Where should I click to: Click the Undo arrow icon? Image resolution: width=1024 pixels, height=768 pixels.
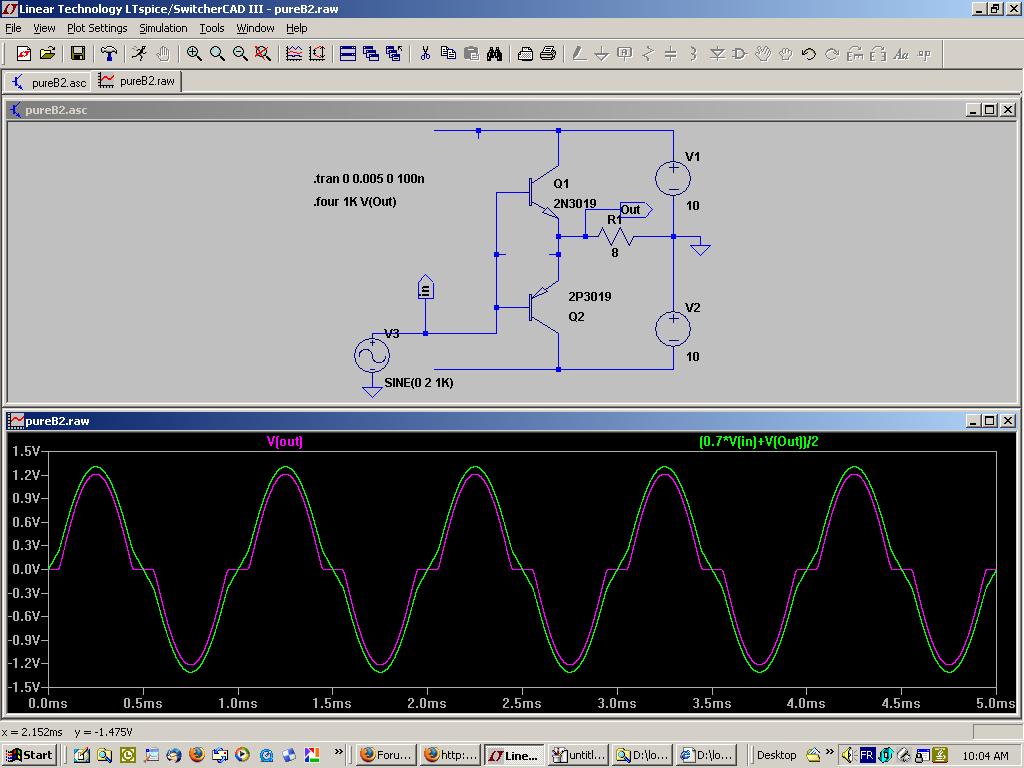click(809, 54)
